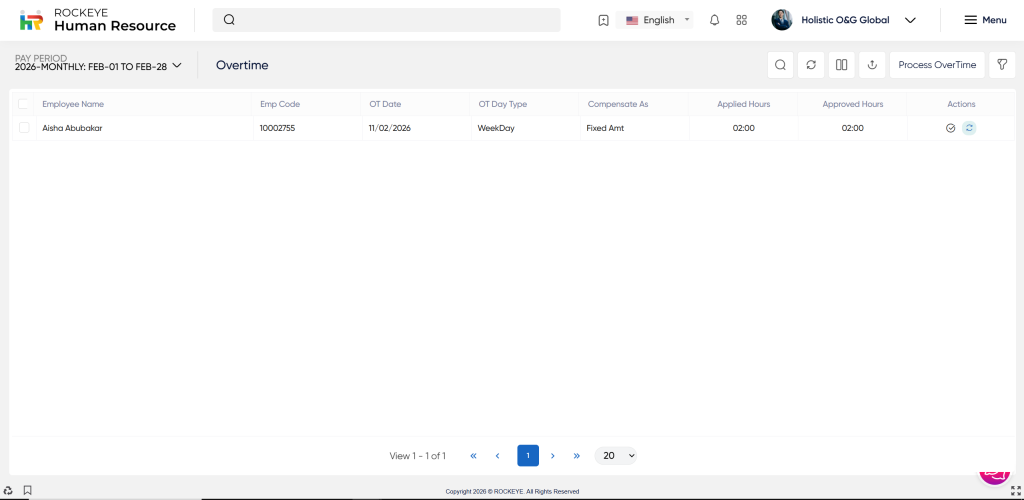Screen dimensions: 1024x500
Task: Approve Aisha Abubakar's overtime with check icon
Action: 951,128
